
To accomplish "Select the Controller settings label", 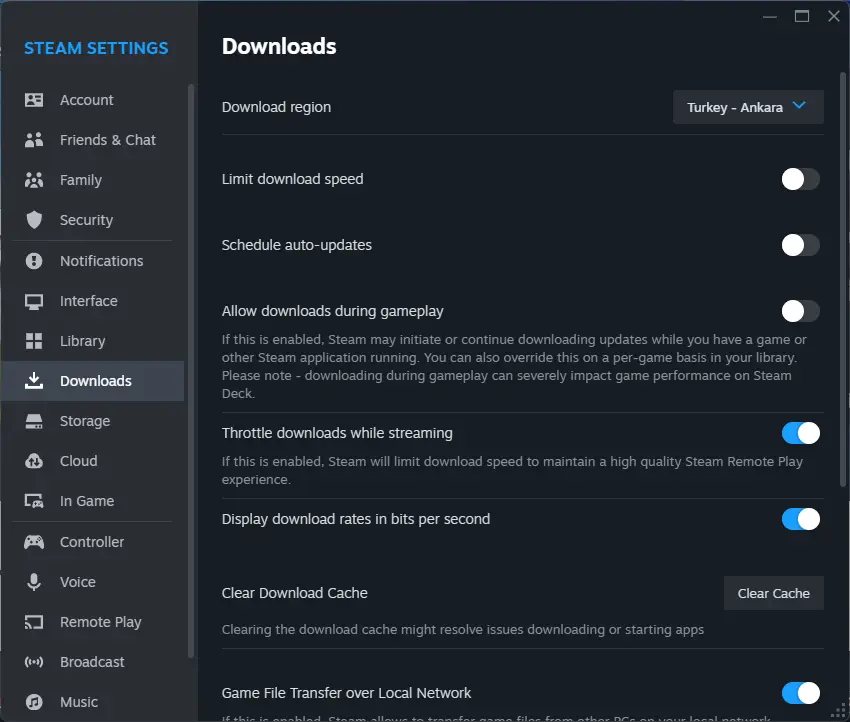I will (x=92, y=542).
